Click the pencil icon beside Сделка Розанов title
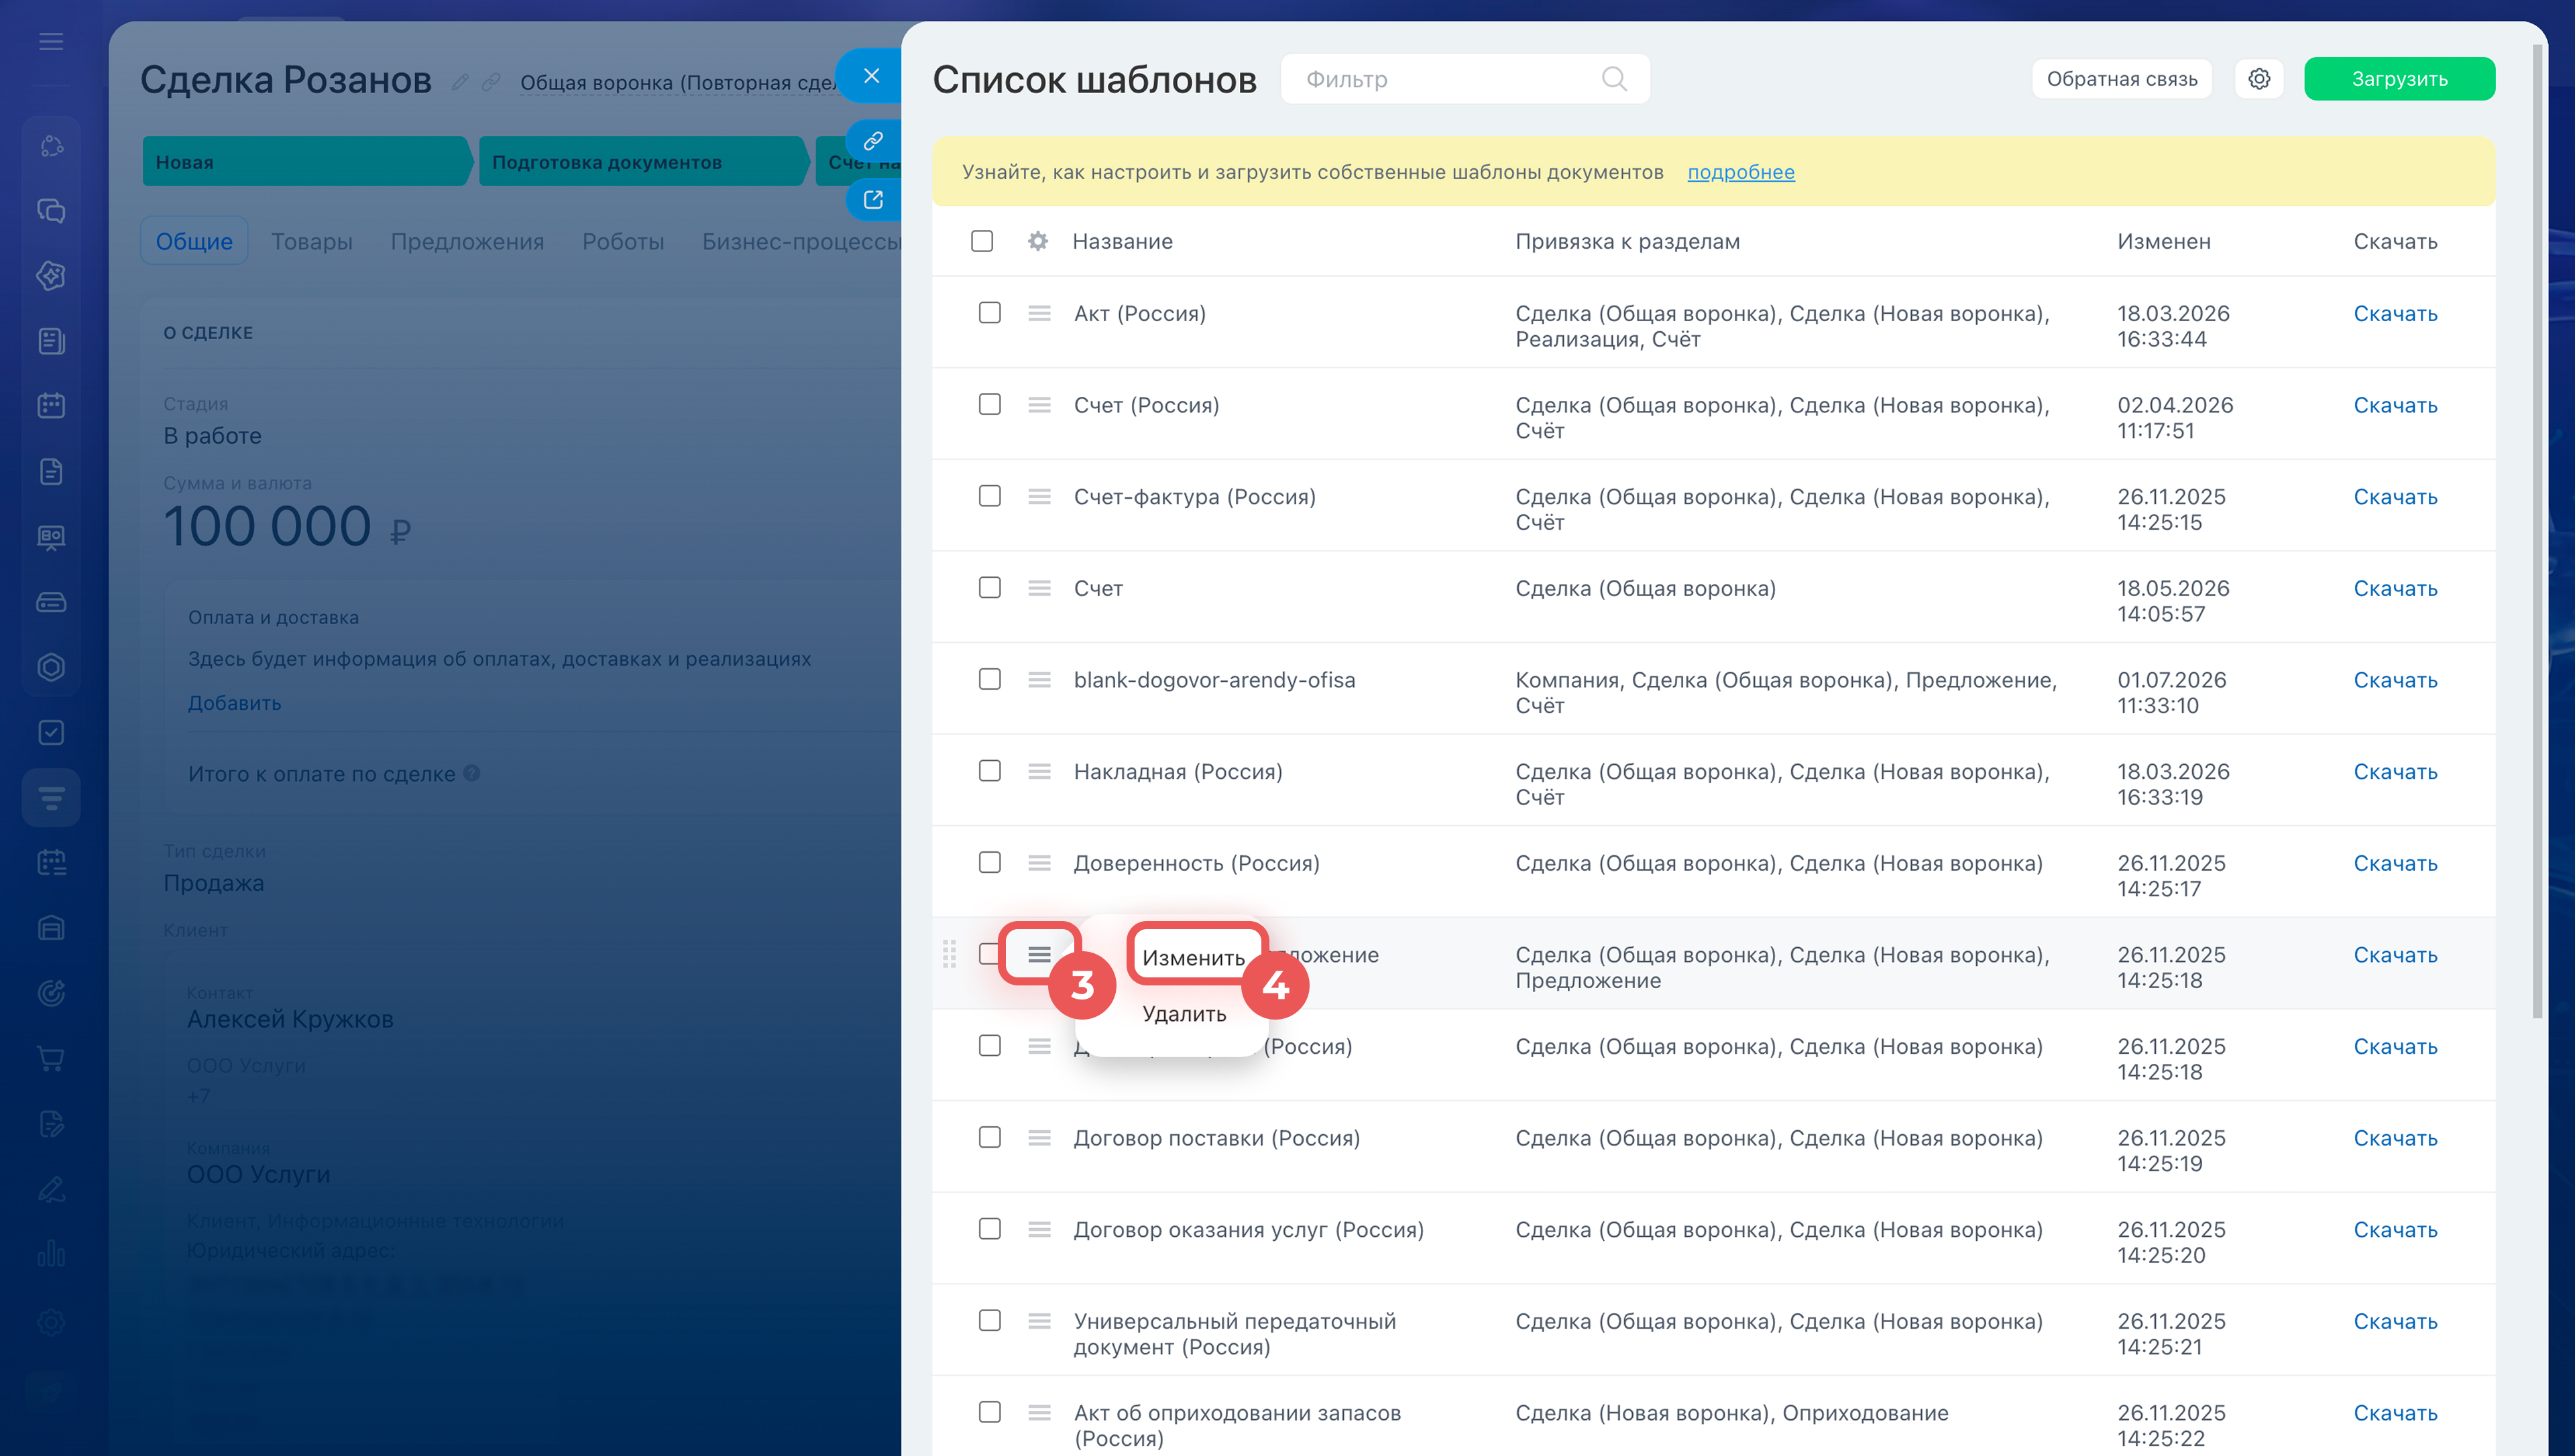2575x1456 pixels. (x=460, y=82)
